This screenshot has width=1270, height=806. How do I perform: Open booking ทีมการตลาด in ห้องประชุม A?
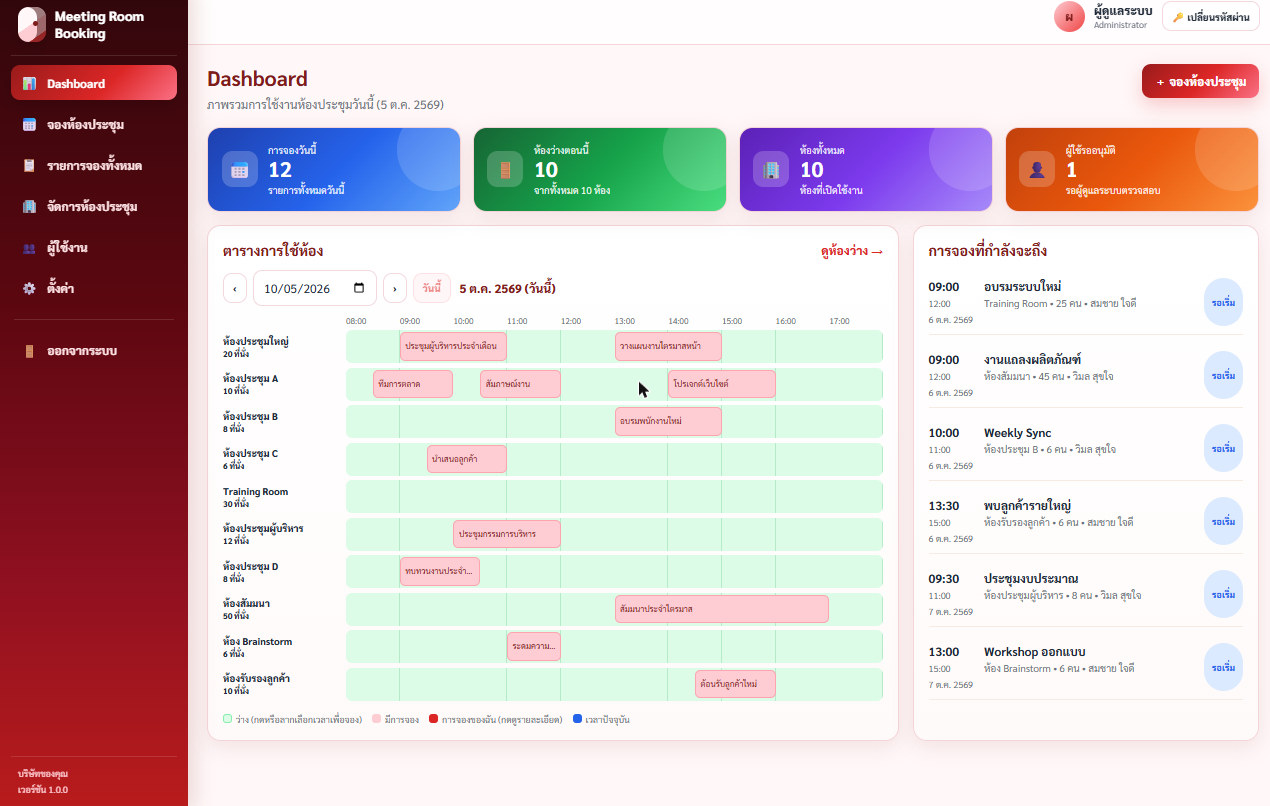click(x=413, y=384)
